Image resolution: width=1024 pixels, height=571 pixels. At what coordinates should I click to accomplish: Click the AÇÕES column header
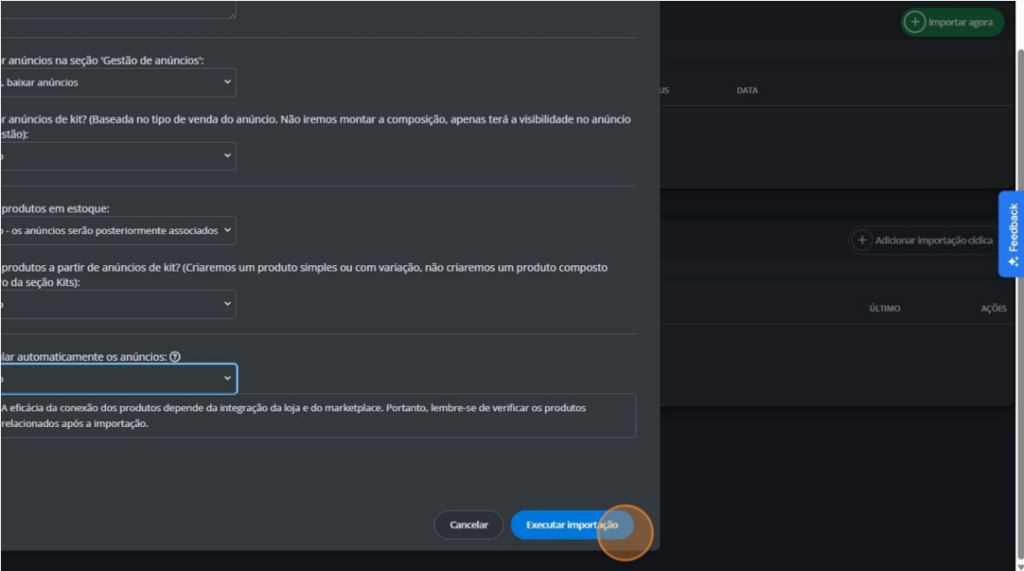992,308
